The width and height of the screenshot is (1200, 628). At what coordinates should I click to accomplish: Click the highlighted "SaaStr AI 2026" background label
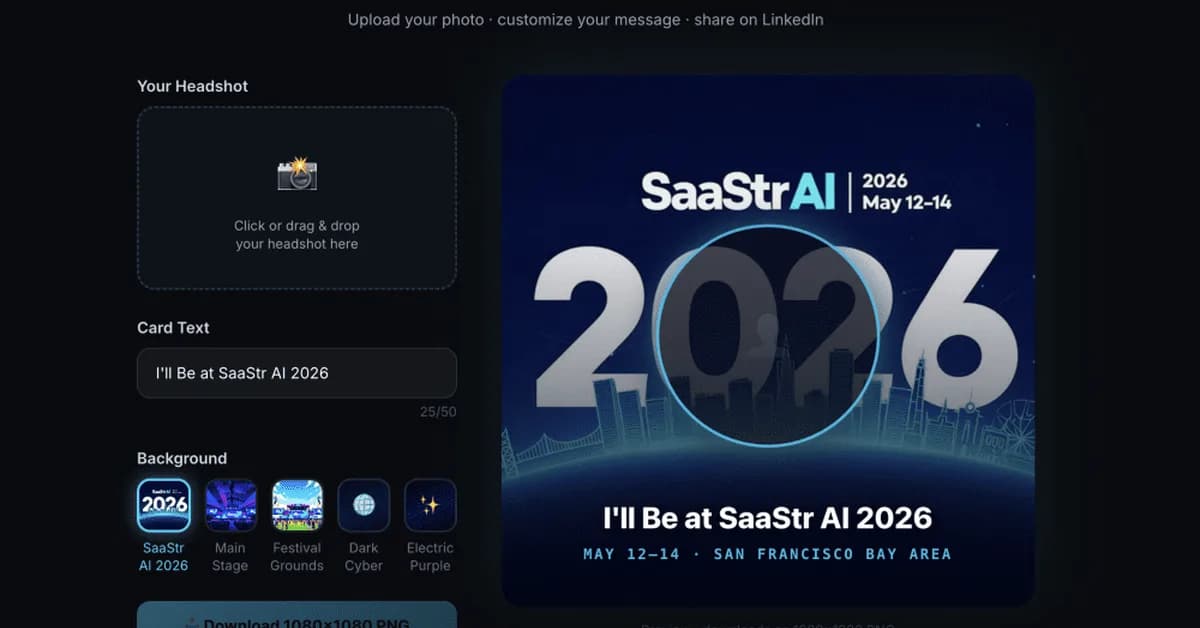(x=164, y=557)
